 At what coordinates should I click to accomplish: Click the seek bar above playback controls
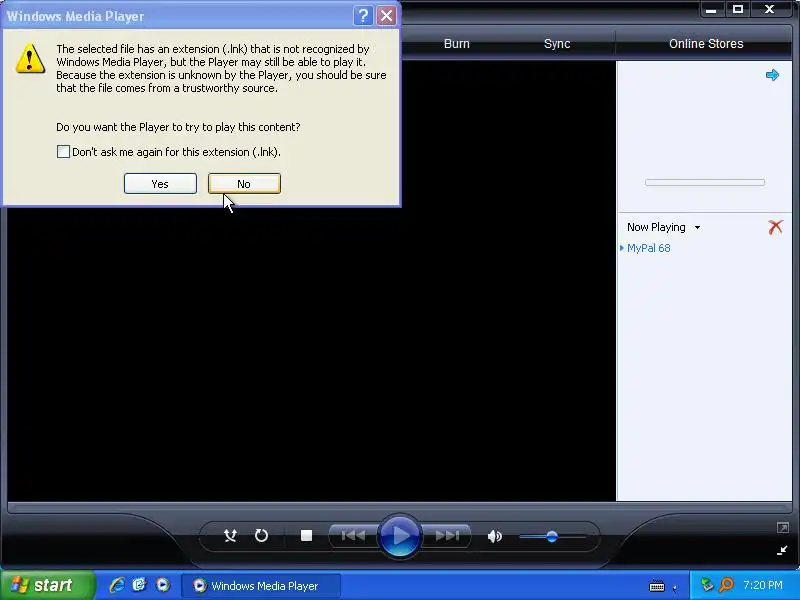pos(399,507)
